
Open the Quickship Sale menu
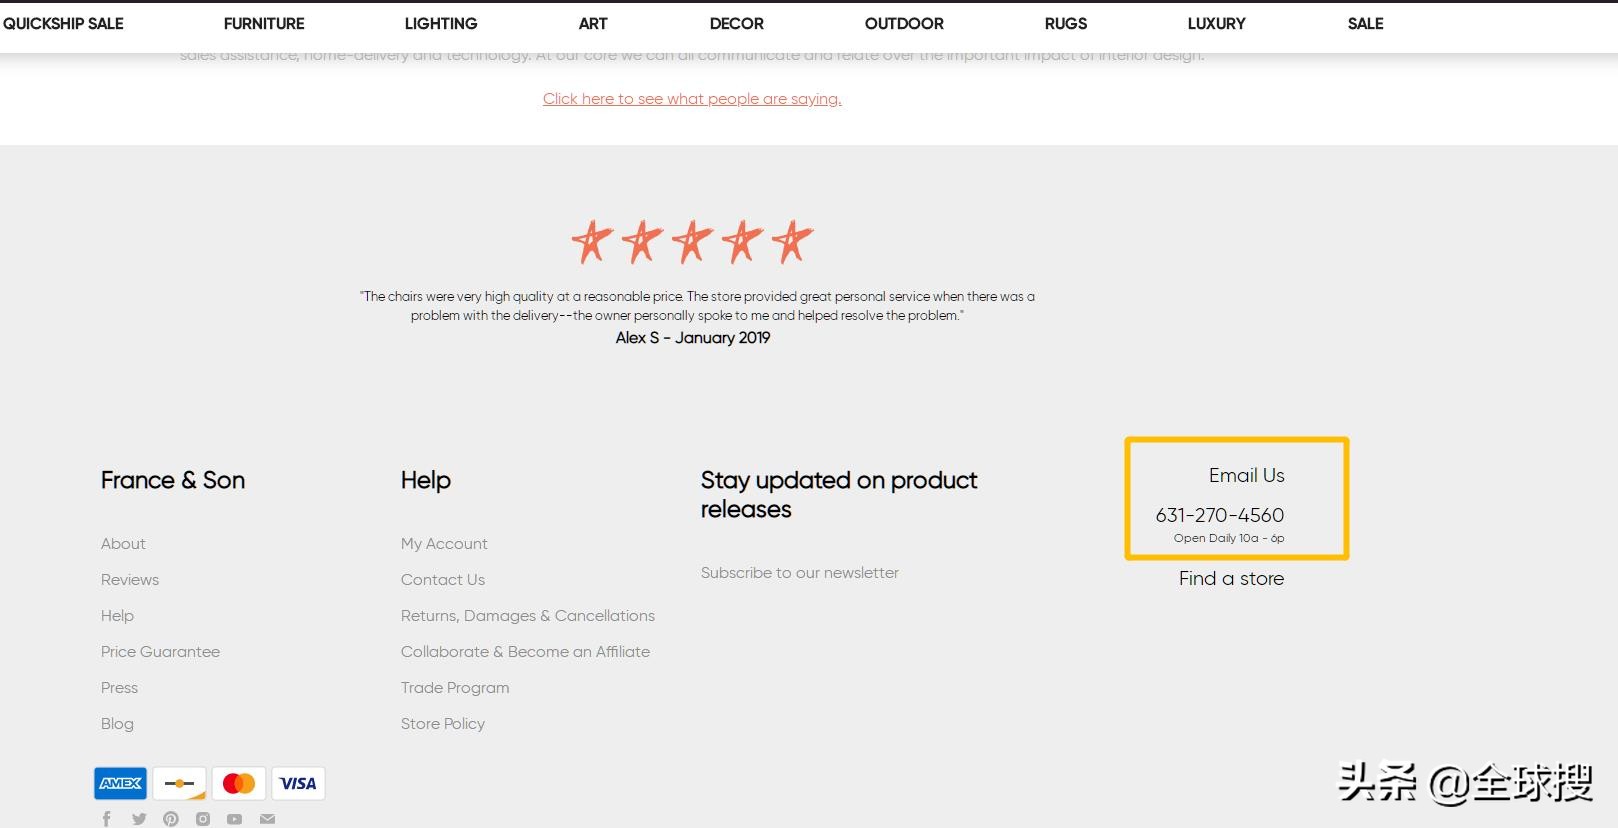pyautogui.click(x=63, y=23)
